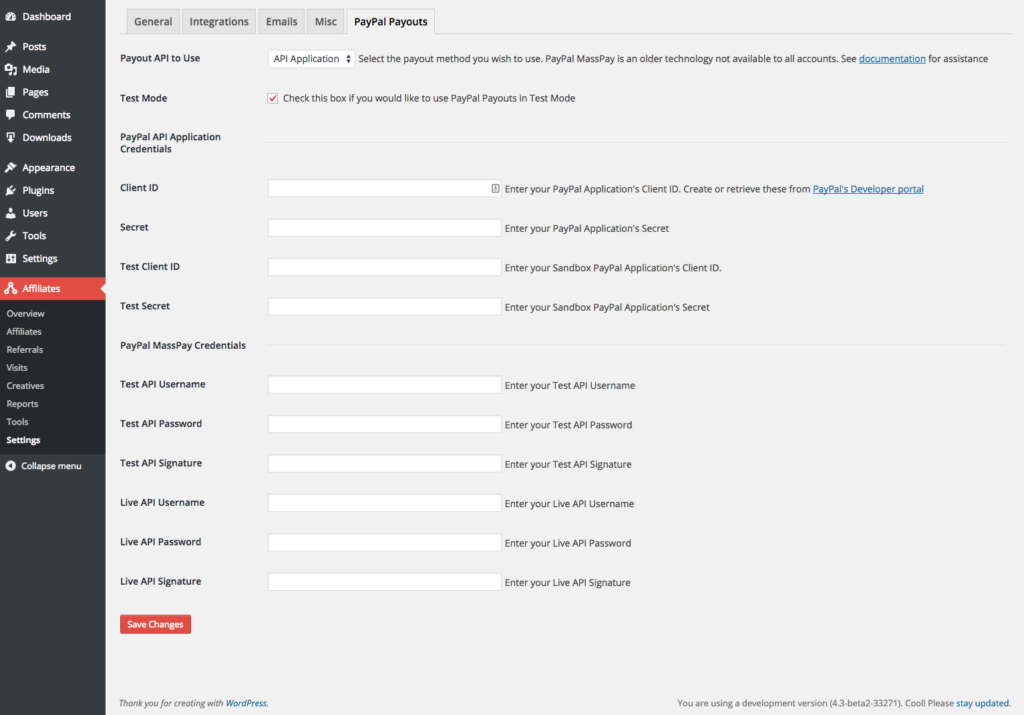
Task: Select the PayPal Payouts tab
Action: click(391, 22)
